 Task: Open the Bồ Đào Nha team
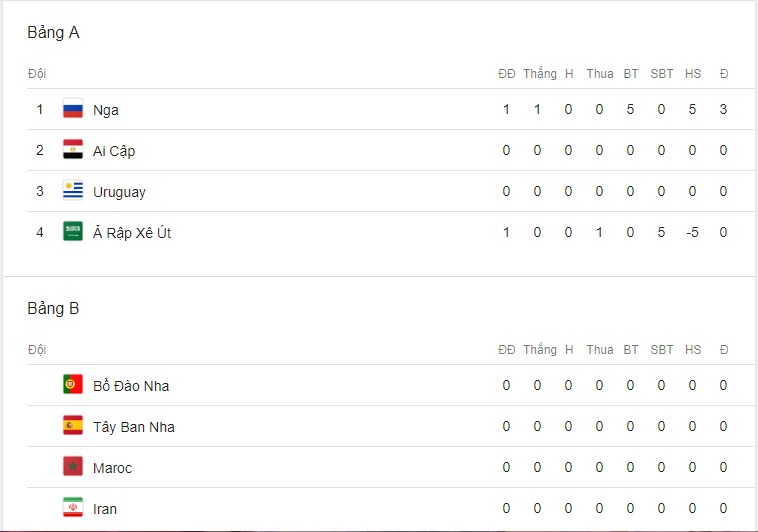(x=131, y=385)
